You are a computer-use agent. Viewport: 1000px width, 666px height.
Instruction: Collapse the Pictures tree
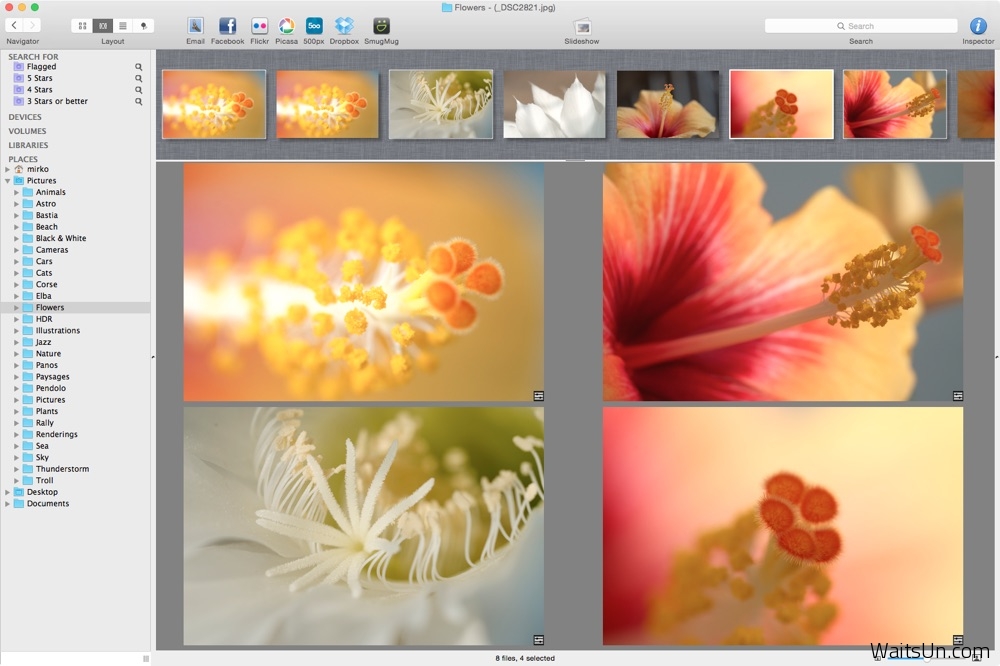click(9, 180)
